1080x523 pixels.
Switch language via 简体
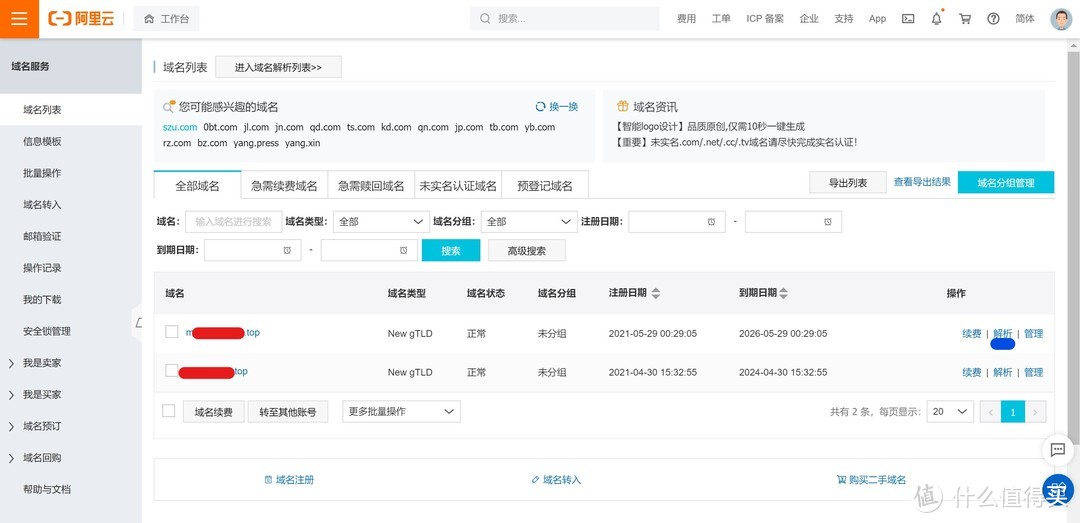(x=1025, y=19)
